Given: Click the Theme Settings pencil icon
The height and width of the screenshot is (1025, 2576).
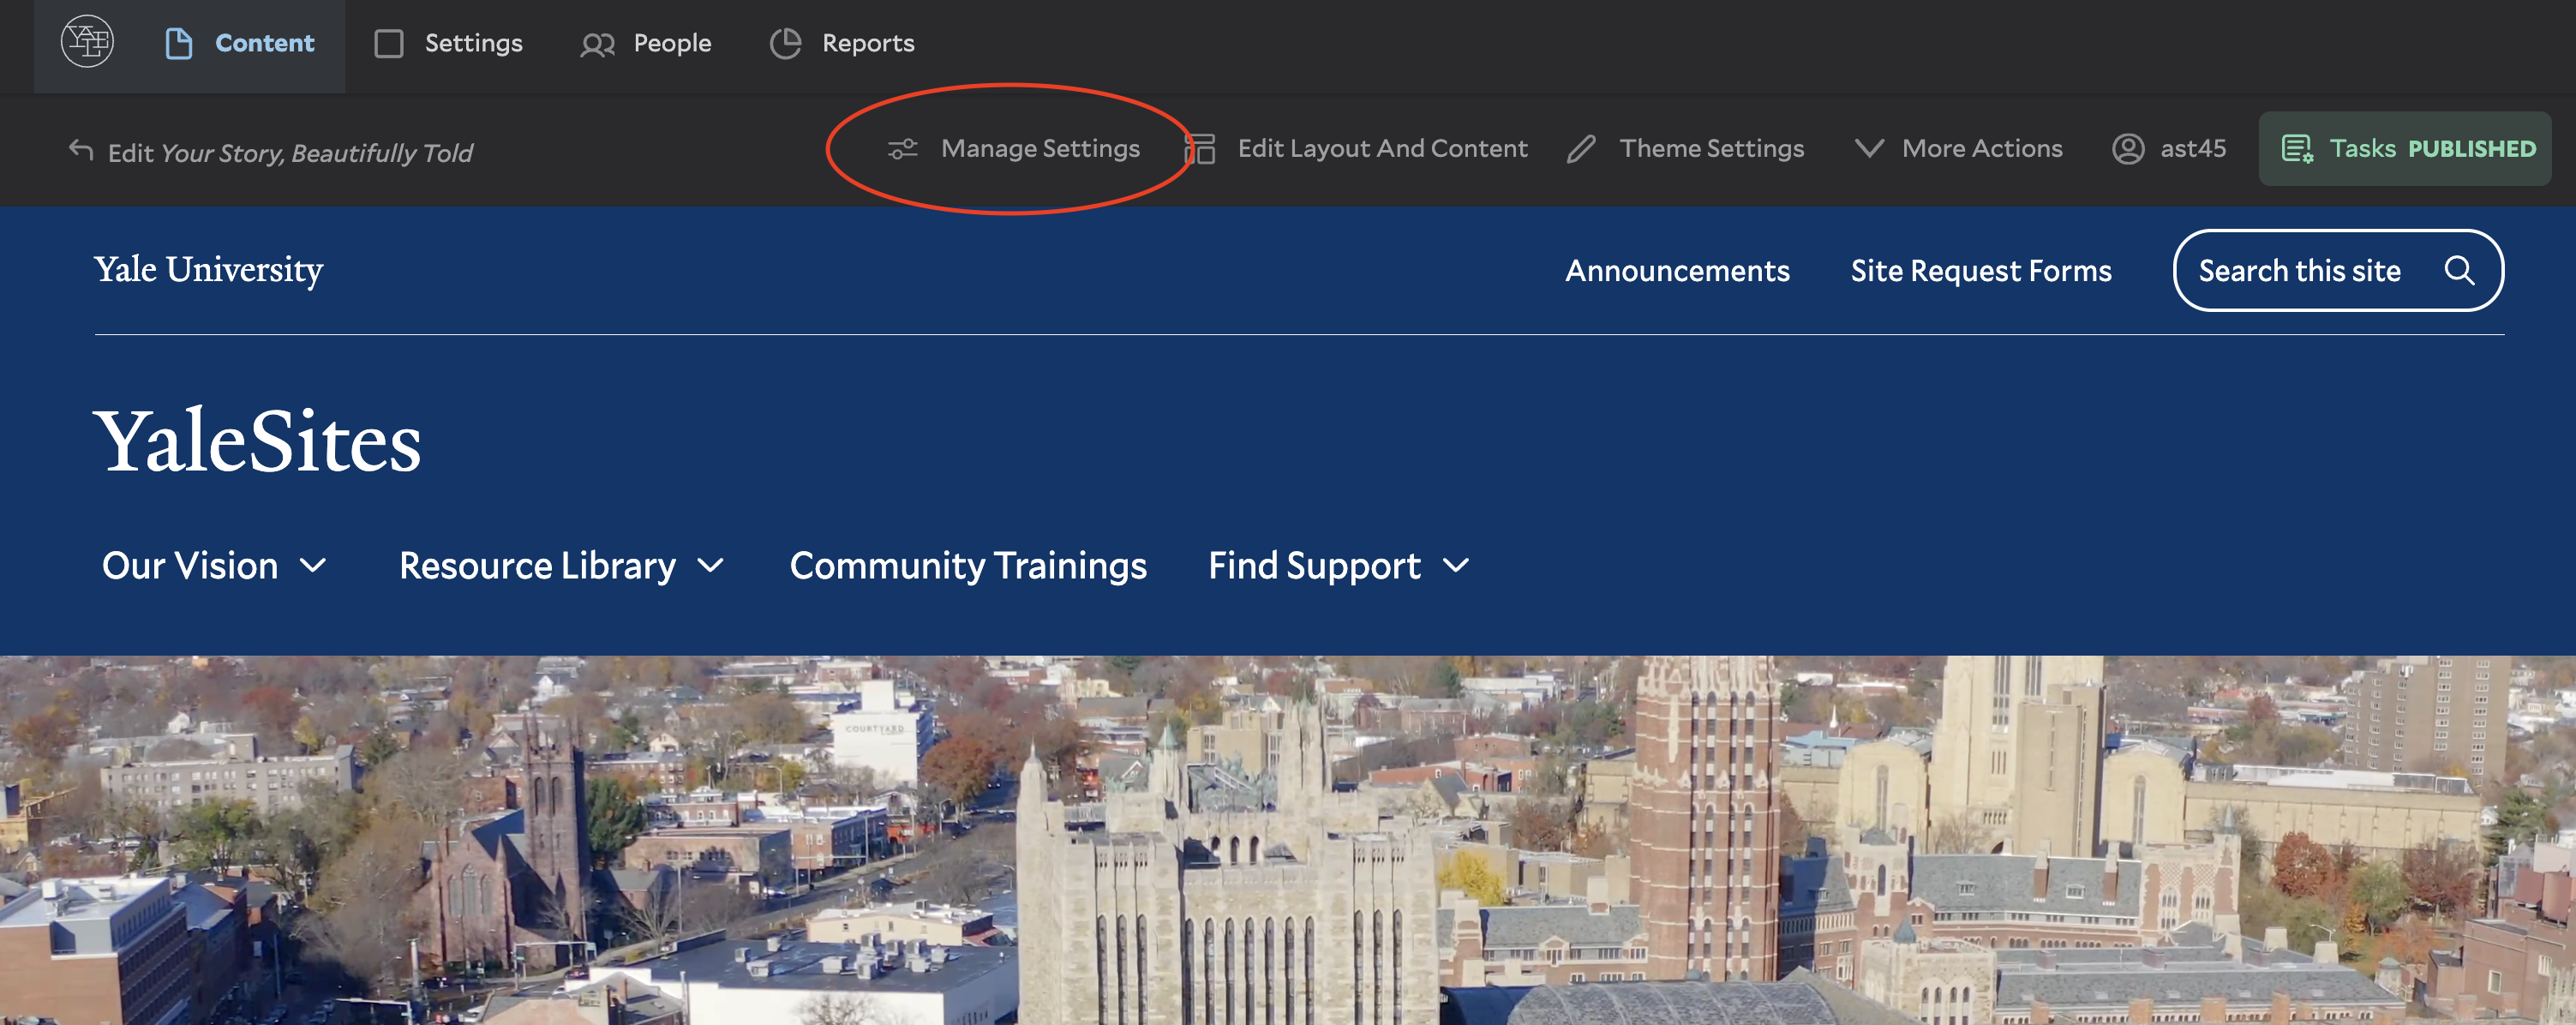Looking at the screenshot, I should point(1581,149).
